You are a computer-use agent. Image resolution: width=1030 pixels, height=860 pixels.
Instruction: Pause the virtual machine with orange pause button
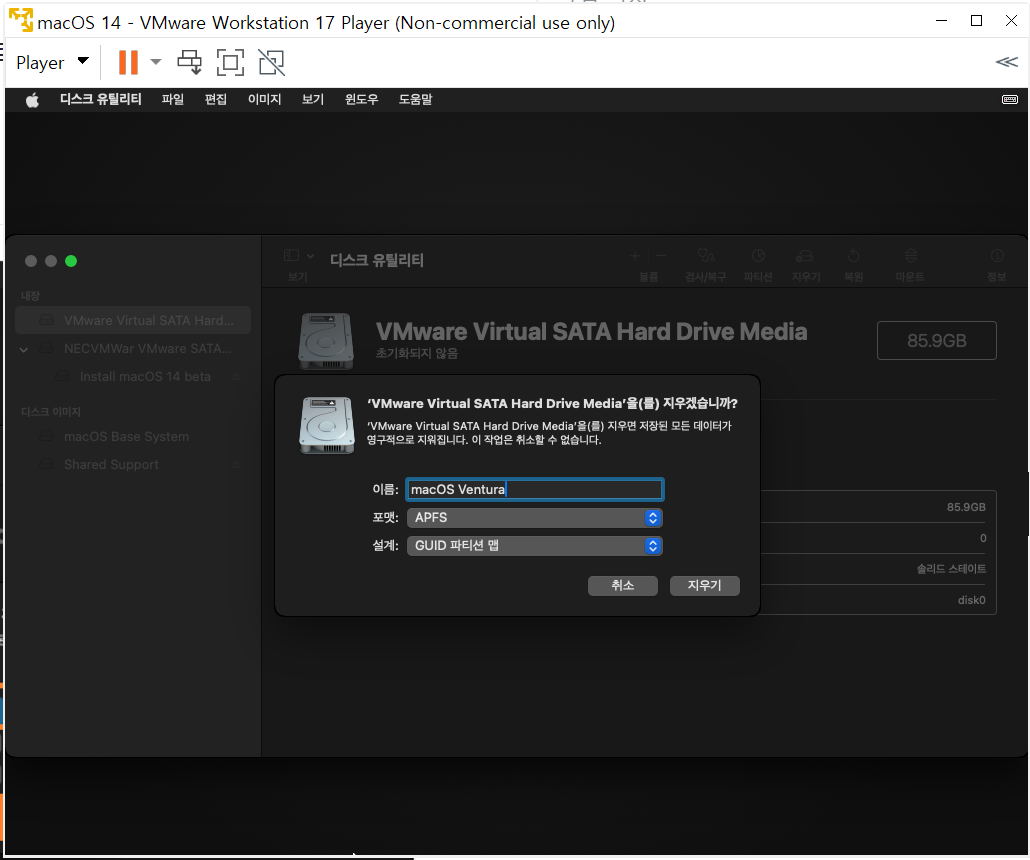[128, 62]
